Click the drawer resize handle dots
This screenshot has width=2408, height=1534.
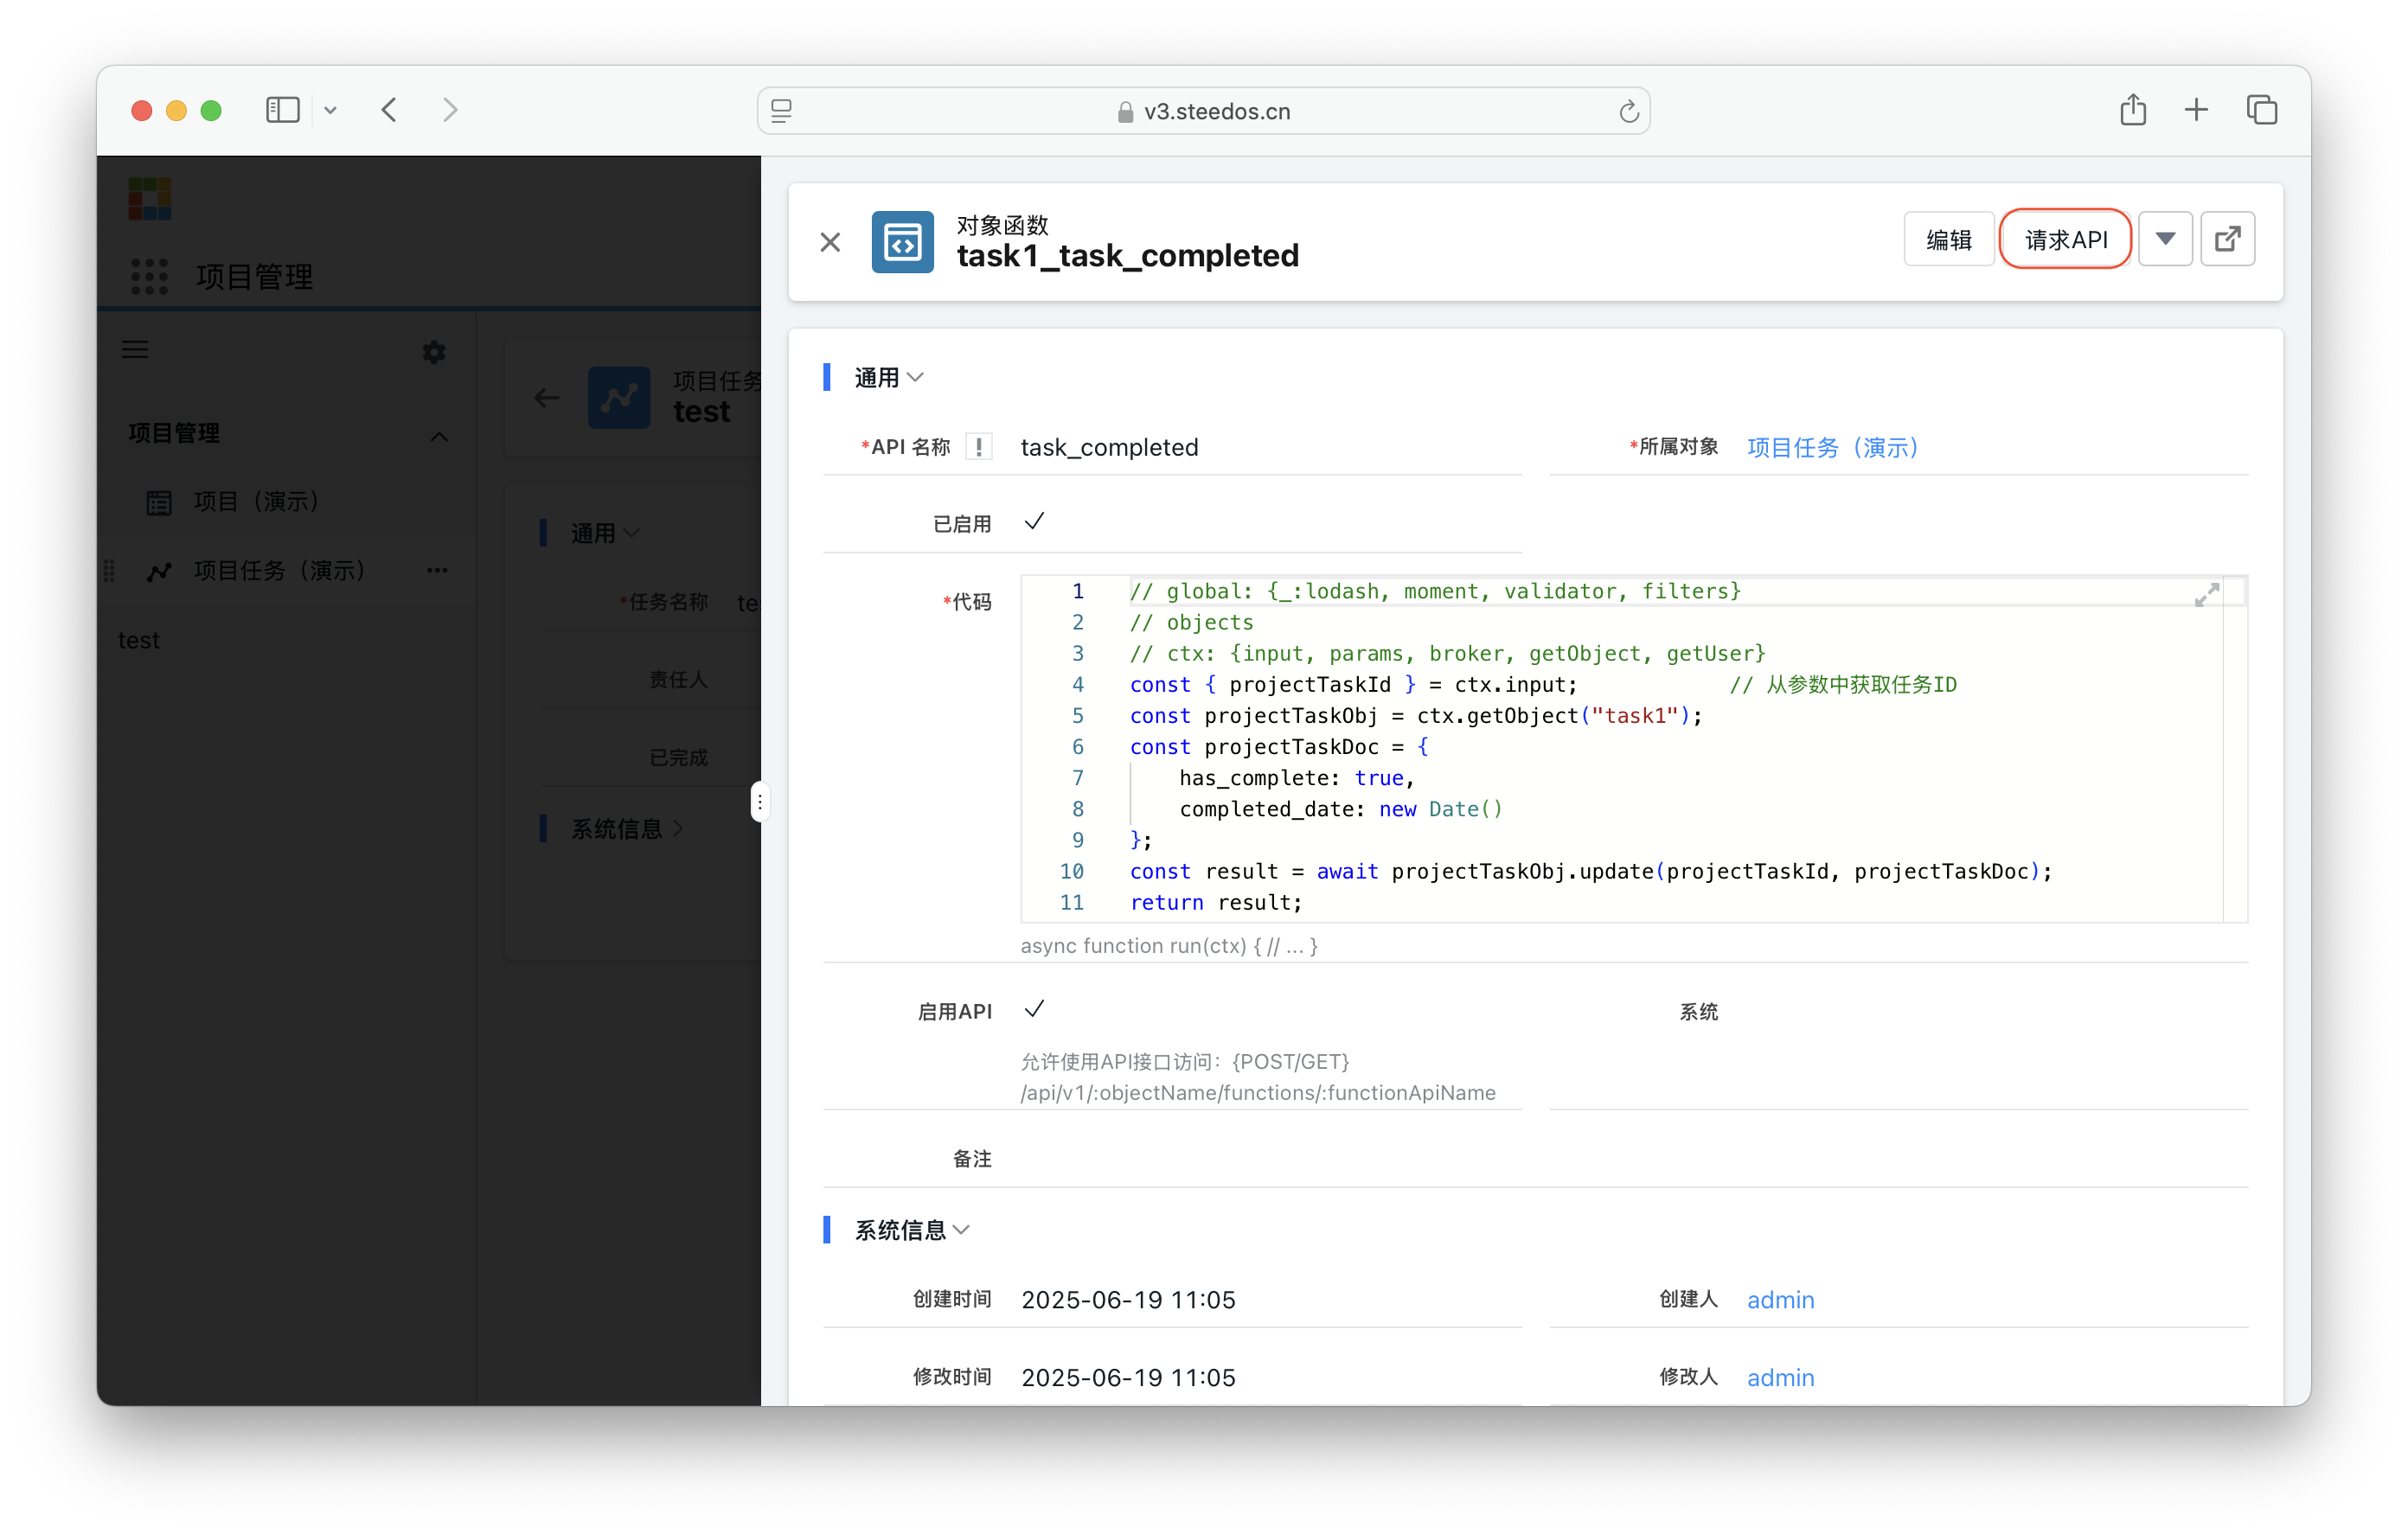760,802
